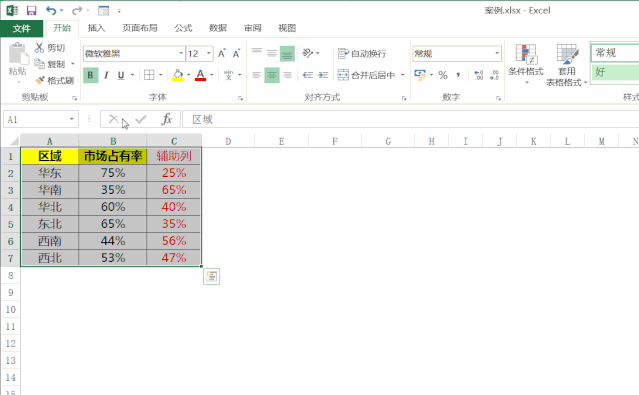Open the number format dropdown 常规
Image resolution: width=639 pixels, height=395 pixels.
tap(497, 53)
